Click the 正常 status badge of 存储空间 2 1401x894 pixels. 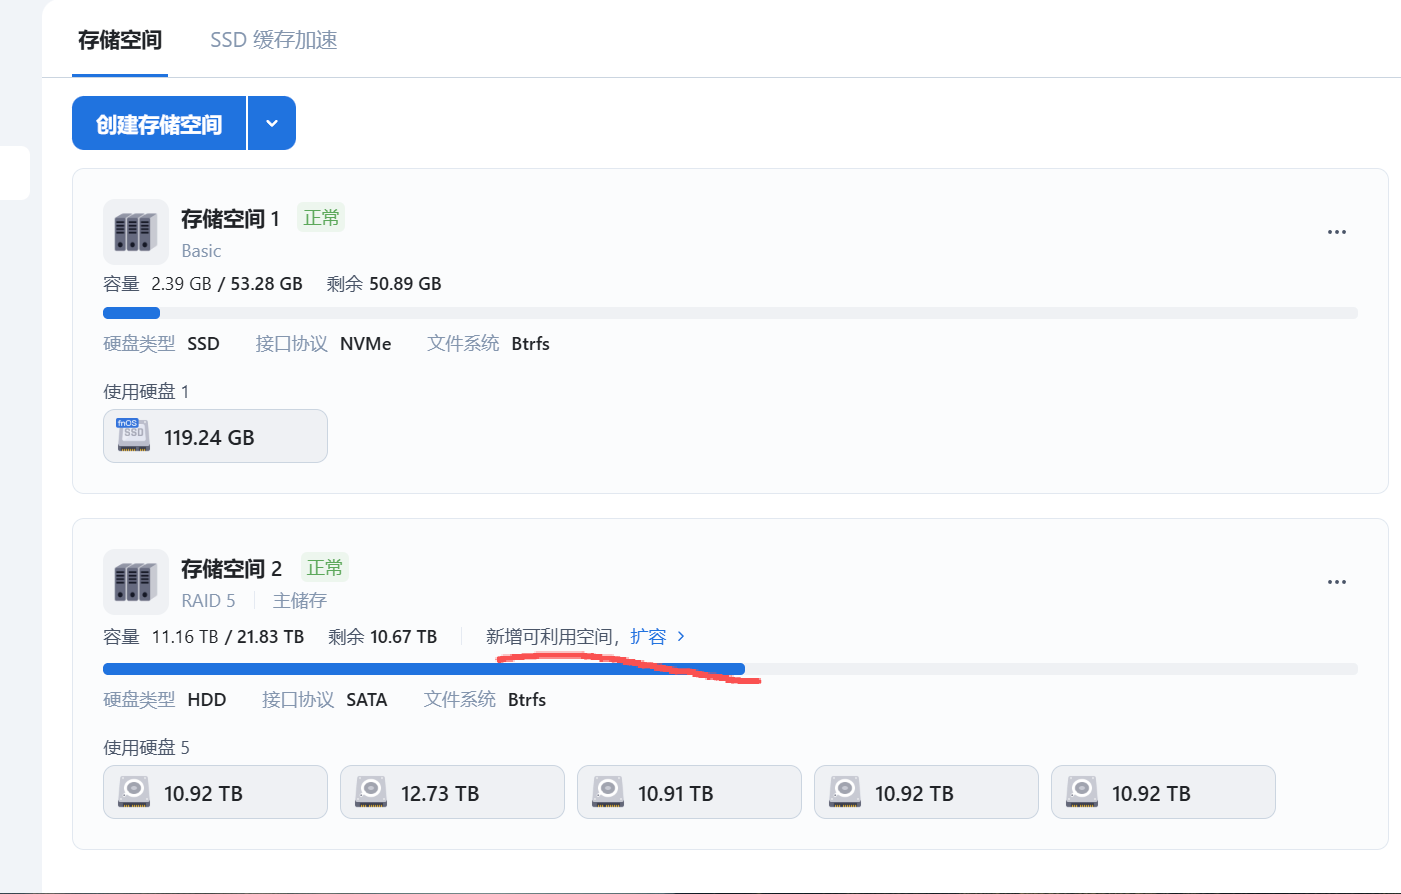[324, 568]
